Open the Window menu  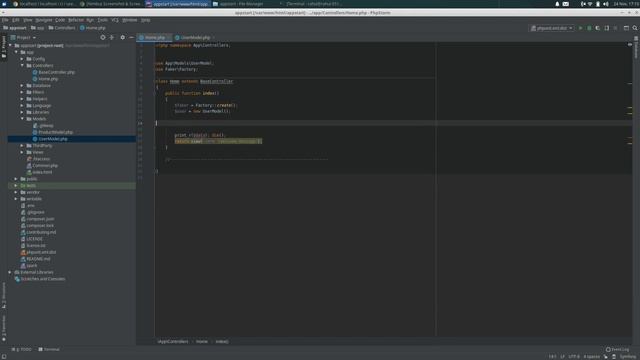(130, 20)
